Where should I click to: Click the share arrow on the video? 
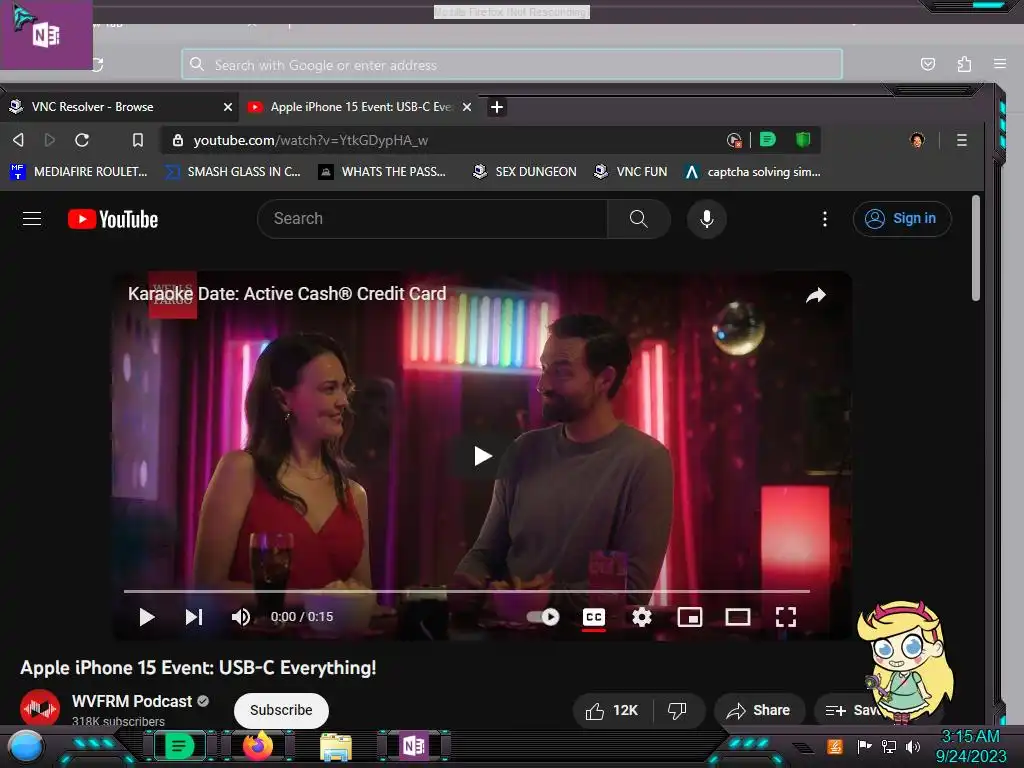816,295
